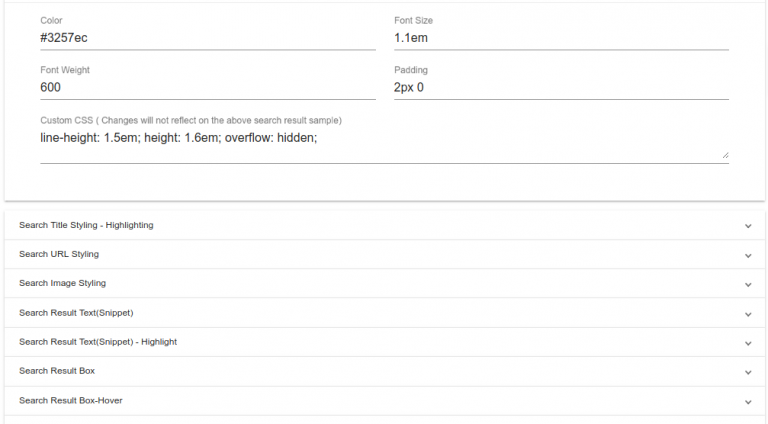The width and height of the screenshot is (768, 424).
Task: Expand Search Title Styling - Highlighting chevron
Action: 748,226
